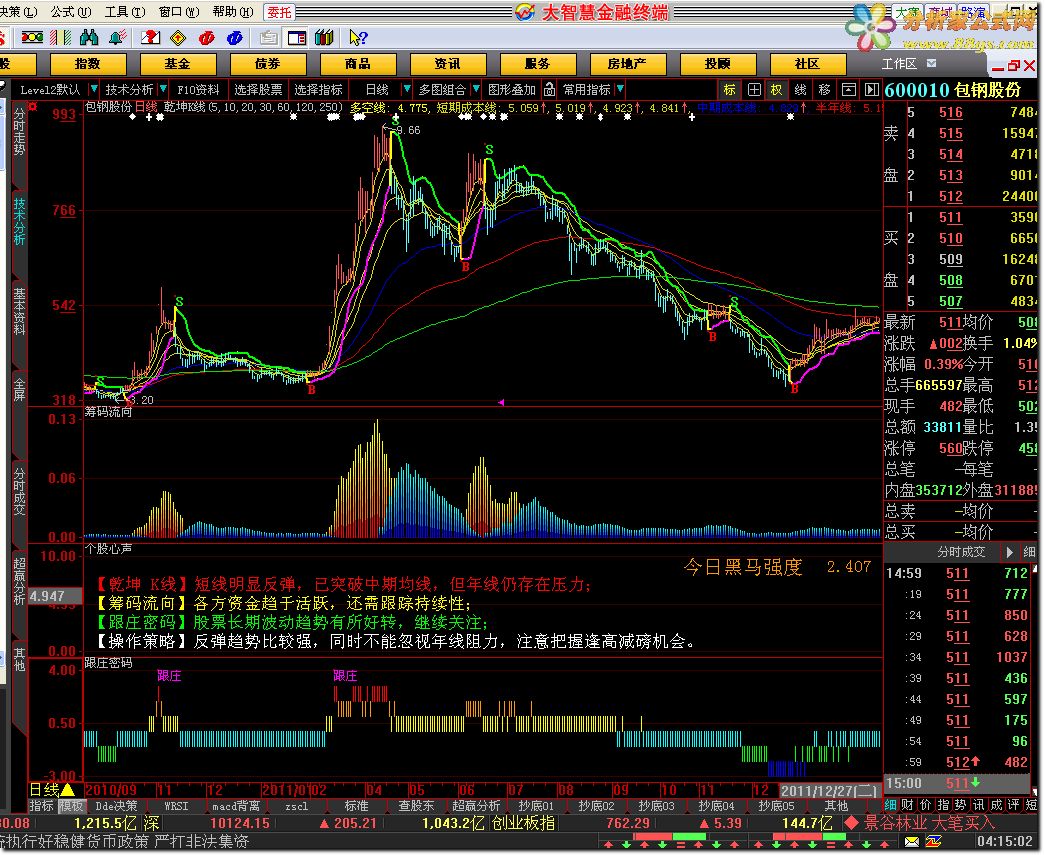
Task: Open the alarm bell alert icon
Action: (117, 38)
